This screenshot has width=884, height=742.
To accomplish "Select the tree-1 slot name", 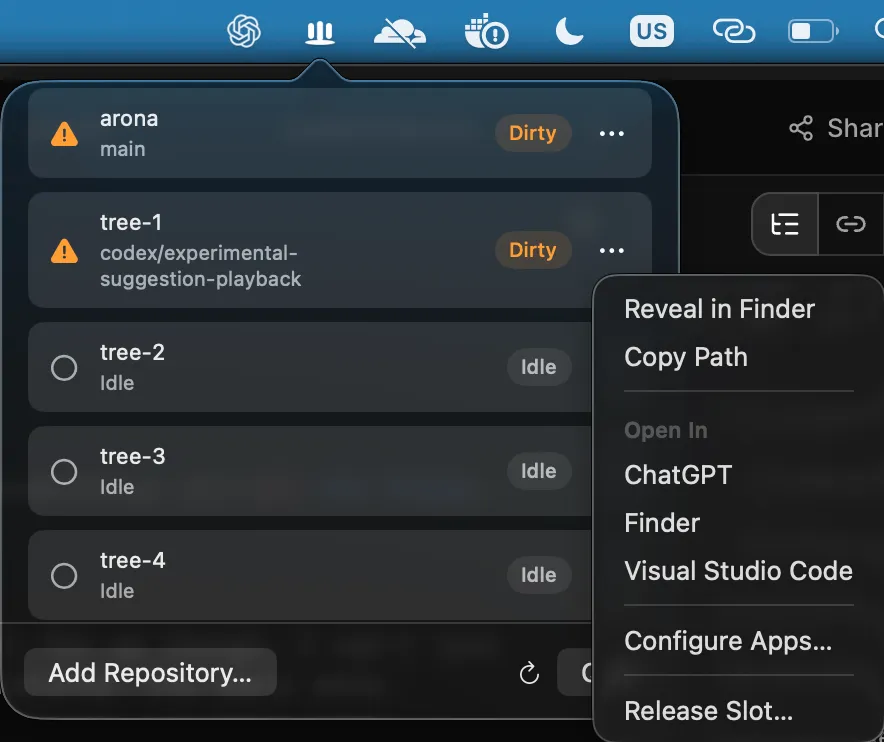I will point(131,222).
